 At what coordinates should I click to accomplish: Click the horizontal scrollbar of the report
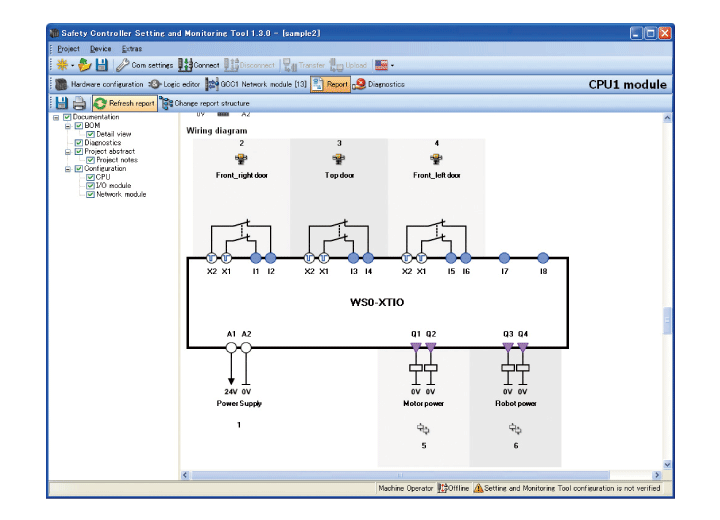(400, 475)
